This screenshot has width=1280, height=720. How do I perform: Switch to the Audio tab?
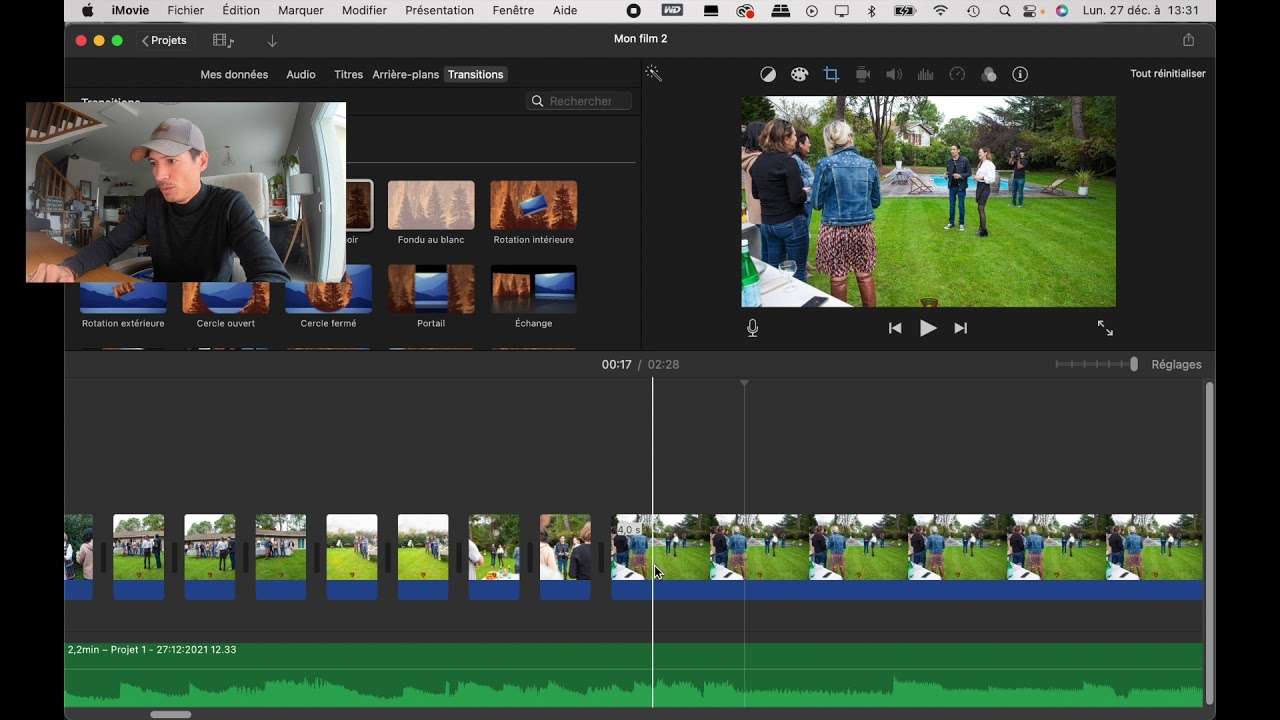click(x=301, y=75)
